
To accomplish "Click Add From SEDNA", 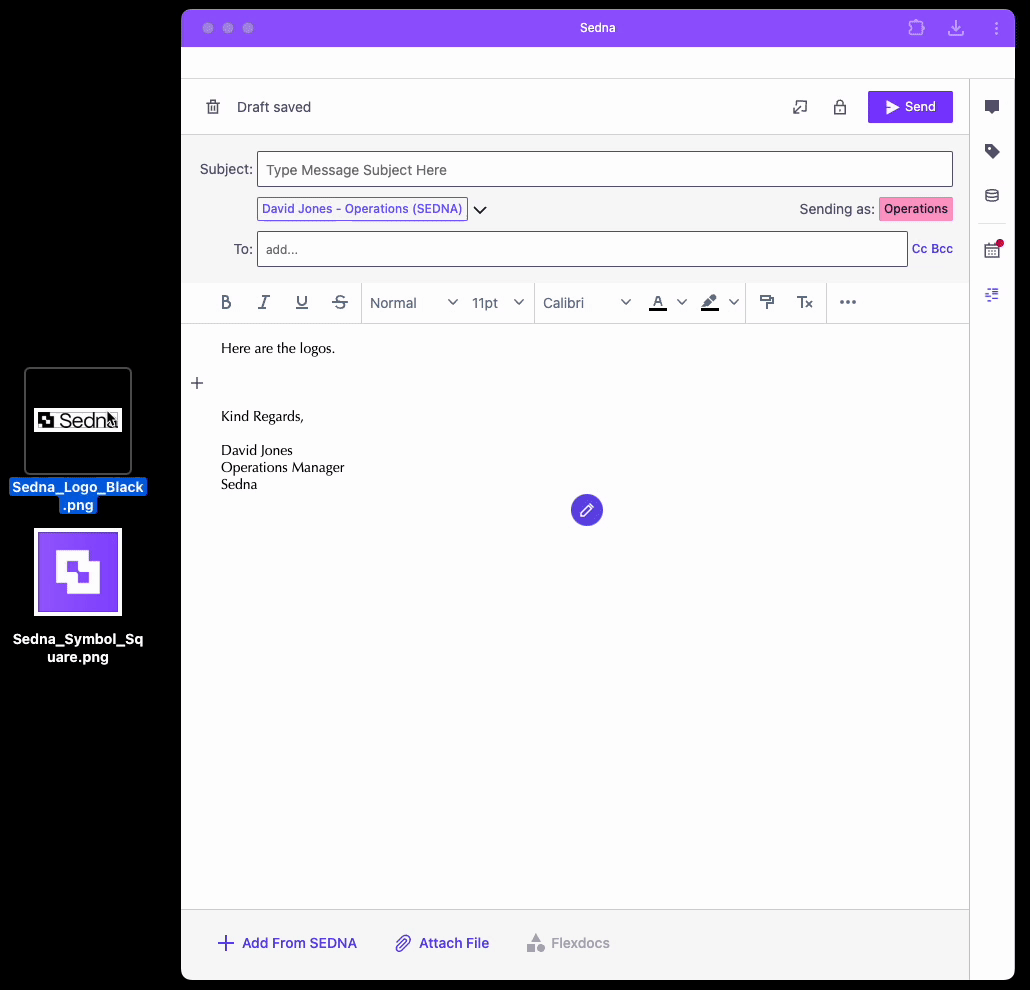I will pos(287,943).
